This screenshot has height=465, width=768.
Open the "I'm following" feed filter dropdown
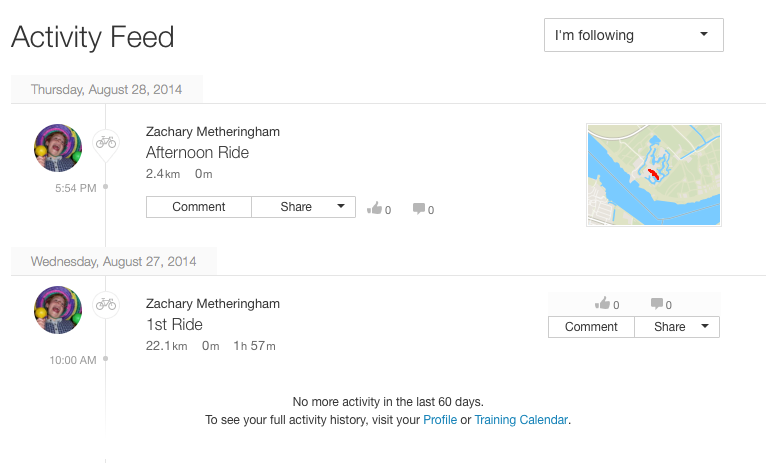pyautogui.click(x=633, y=35)
